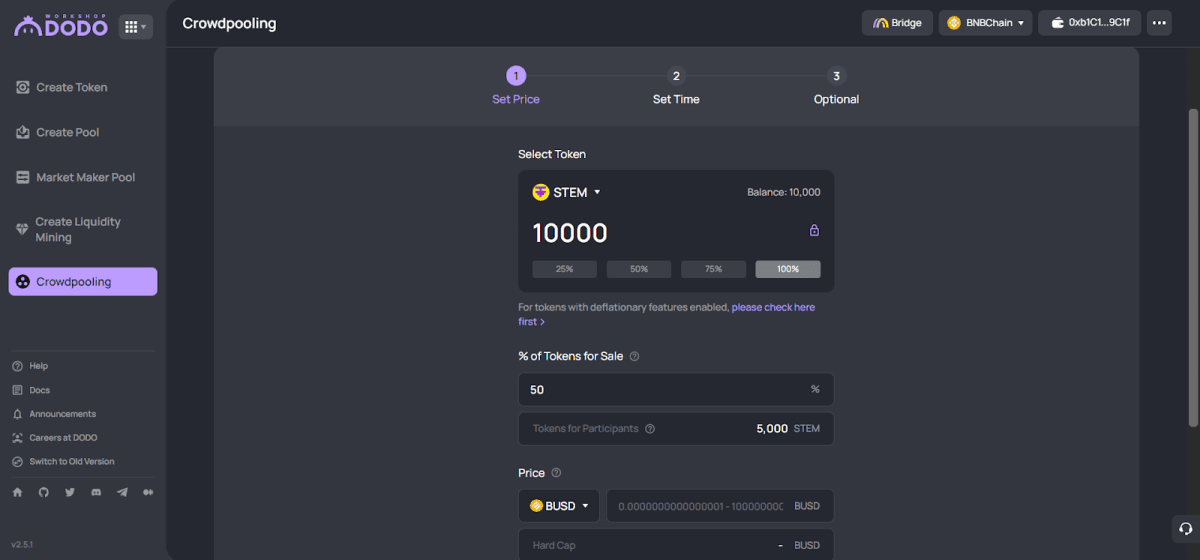Image resolution: width=1200 pixels, height=560 pixels.
Task: Click the Bridge button
Action: (x=898, y=23)
